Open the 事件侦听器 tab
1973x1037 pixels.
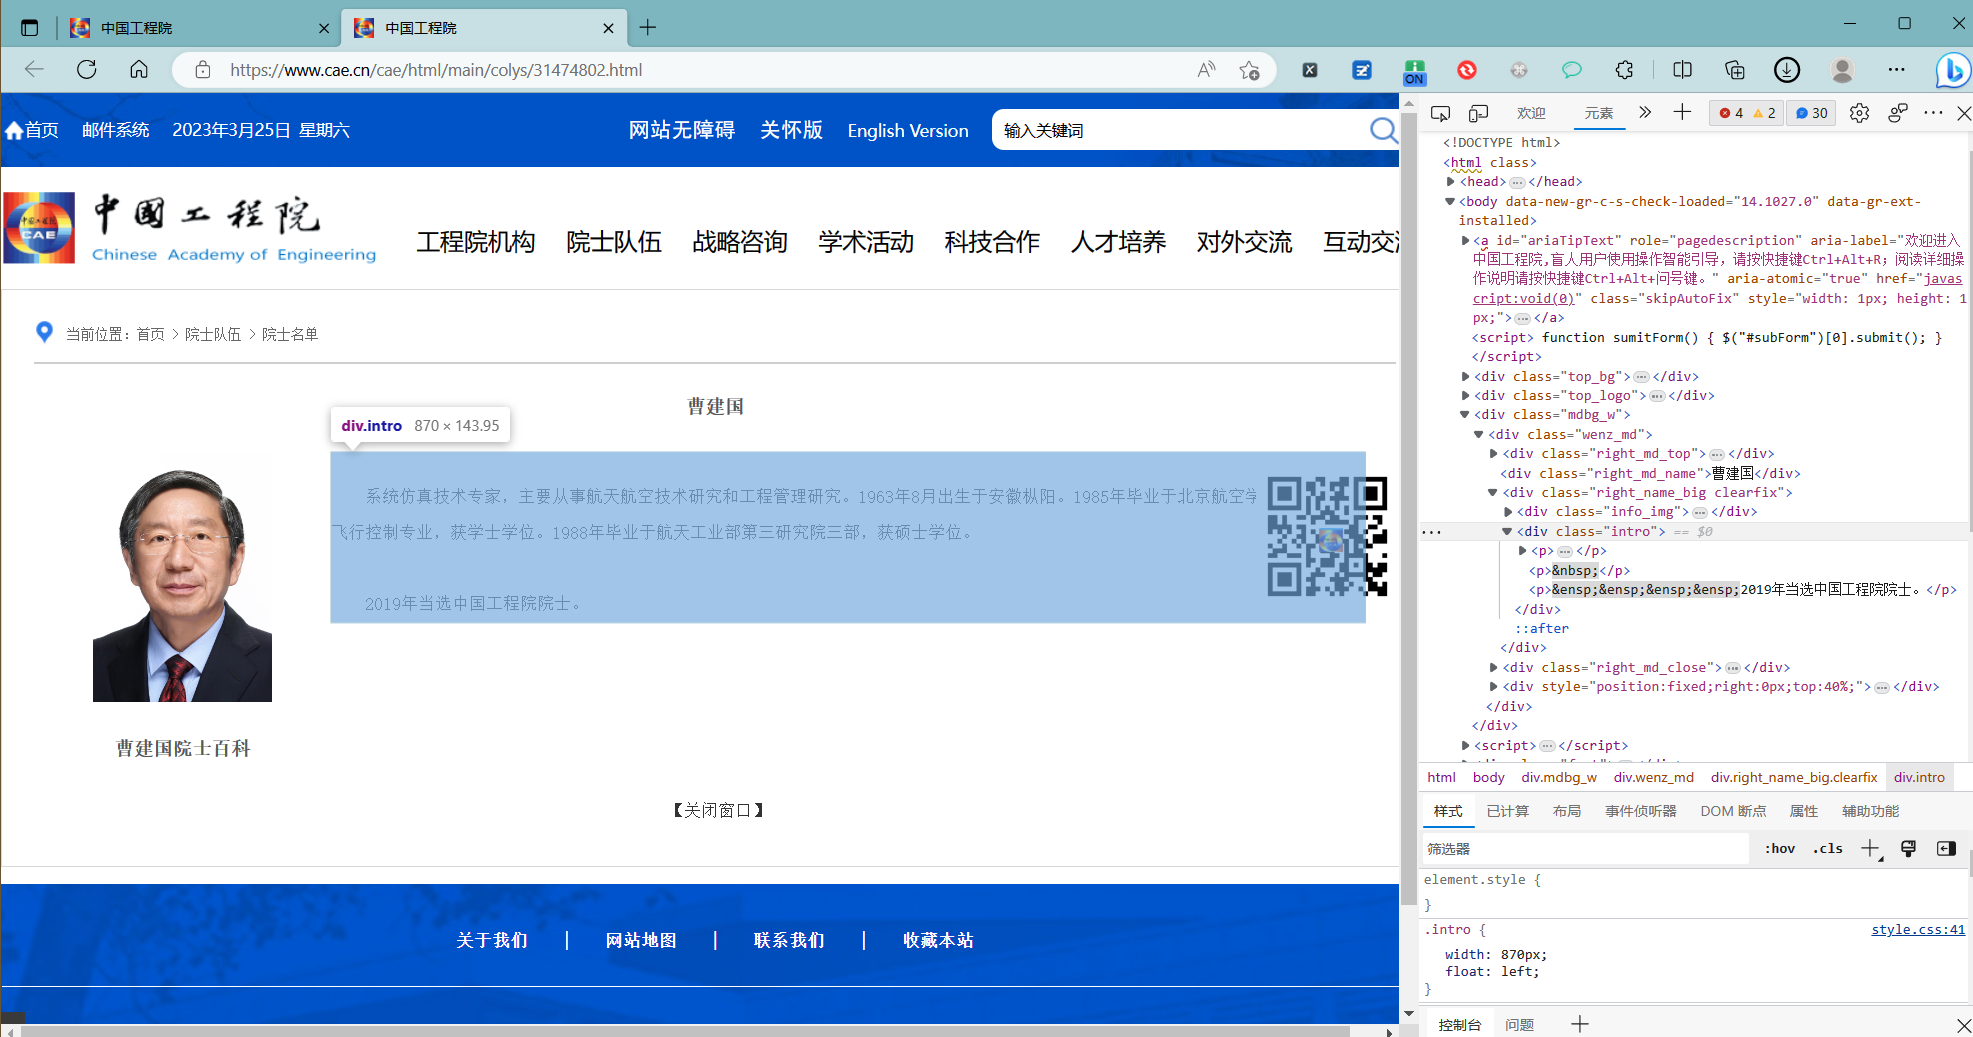[x=1641, y=811]
